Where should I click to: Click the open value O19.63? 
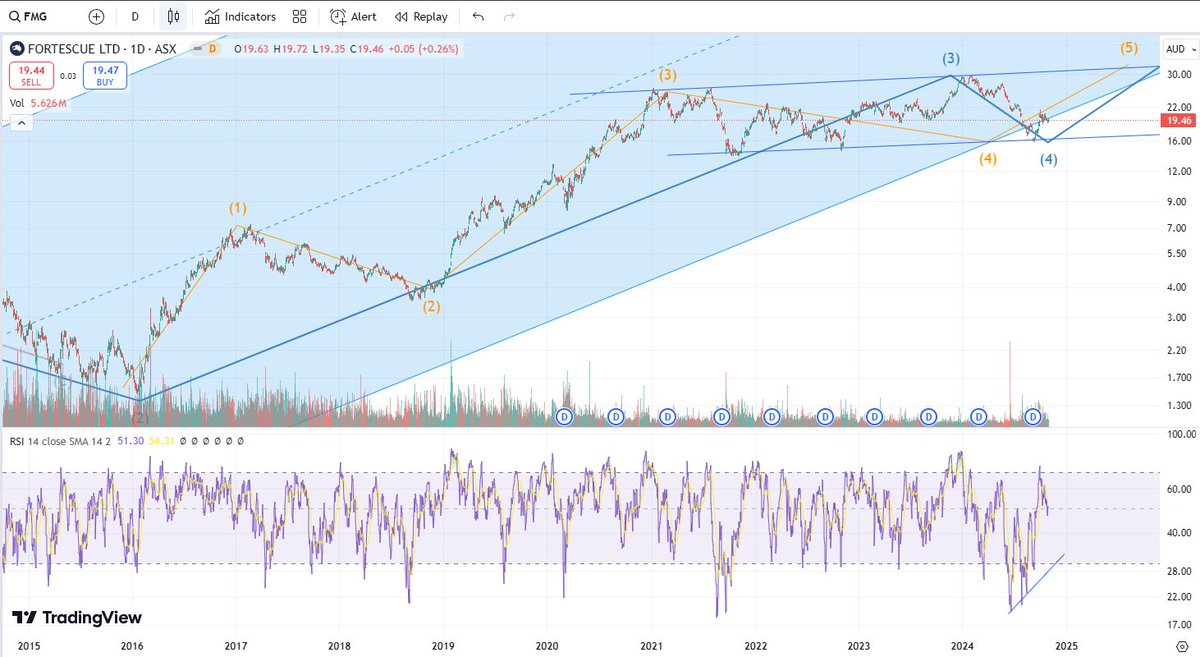[x=253, y=49]
